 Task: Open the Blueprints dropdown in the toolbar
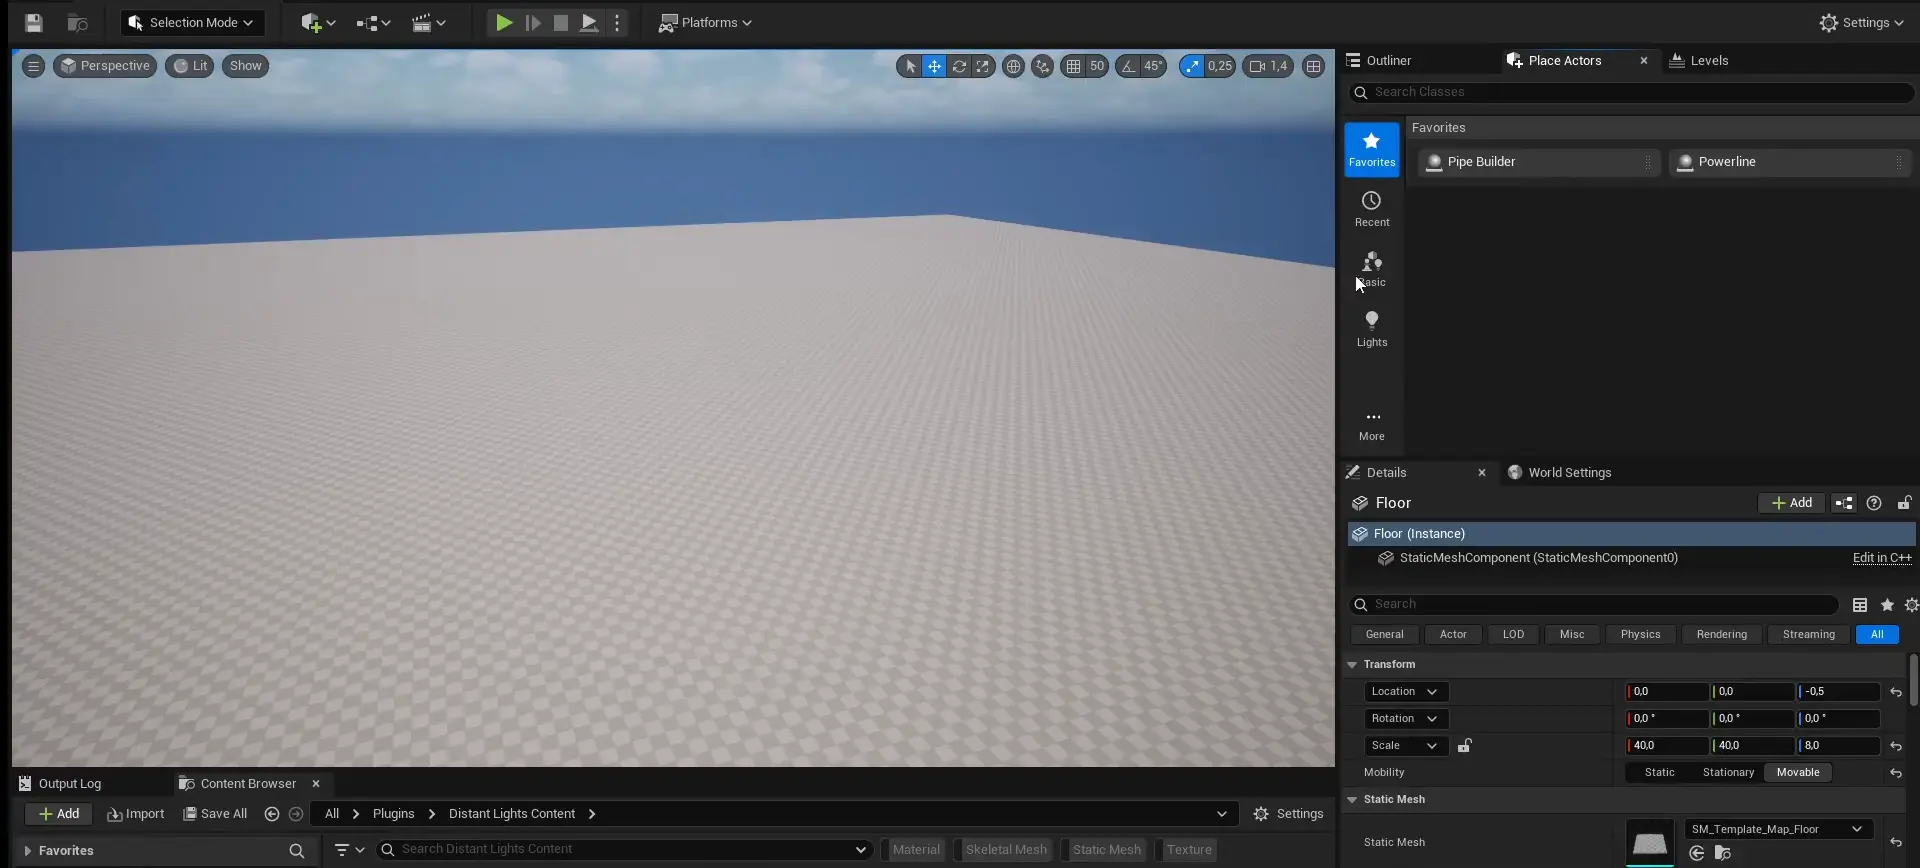(372, 22)
